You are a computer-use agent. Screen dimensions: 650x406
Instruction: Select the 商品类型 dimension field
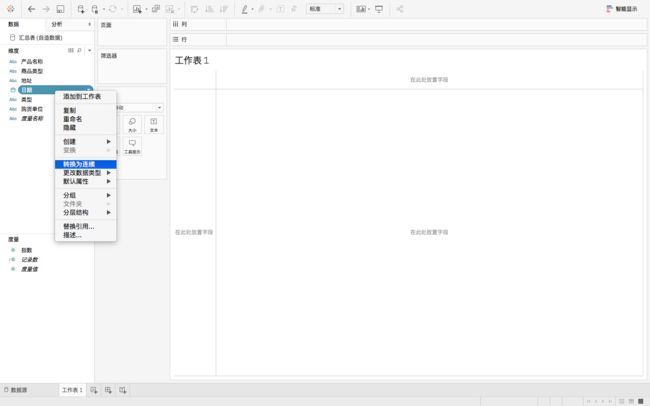pyautogui.click(x=32, y=71)
